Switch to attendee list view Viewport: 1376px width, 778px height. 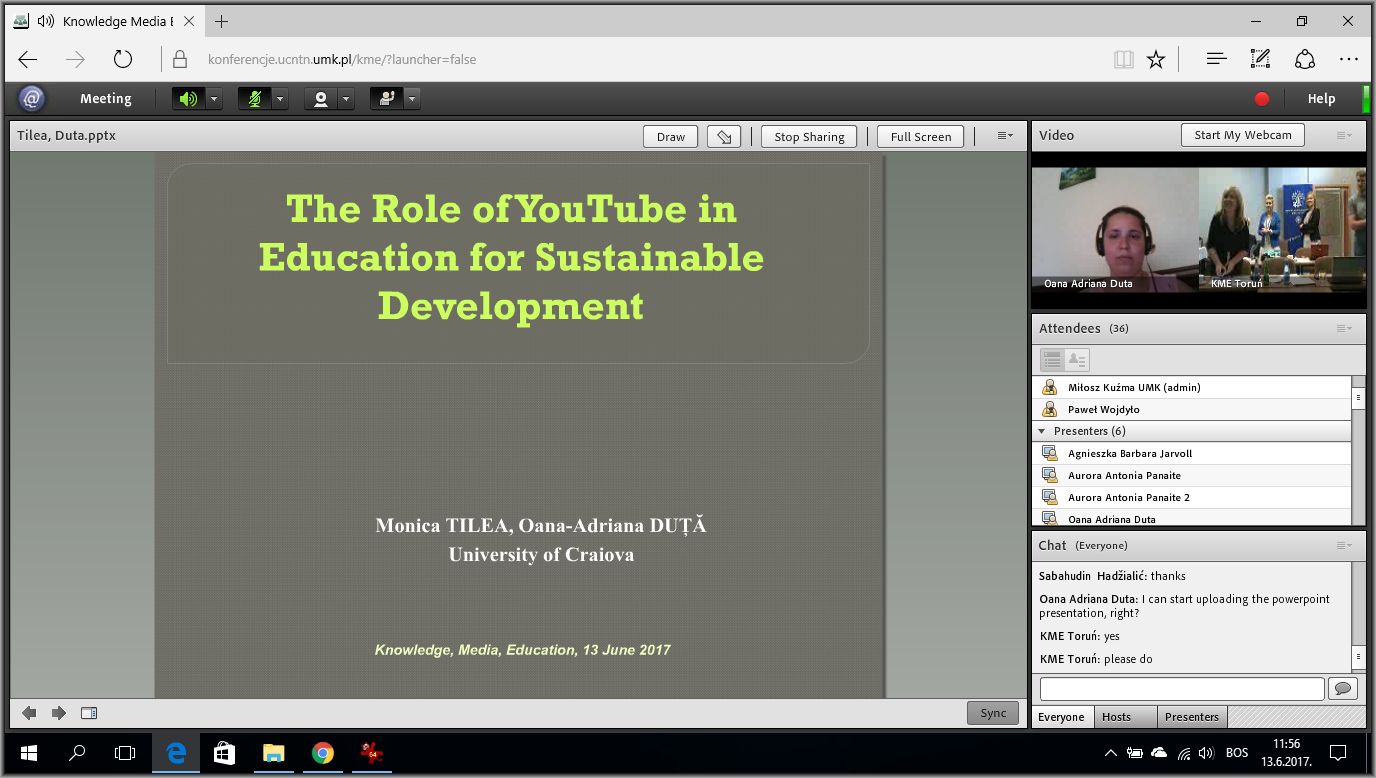tap(1052, 360)
